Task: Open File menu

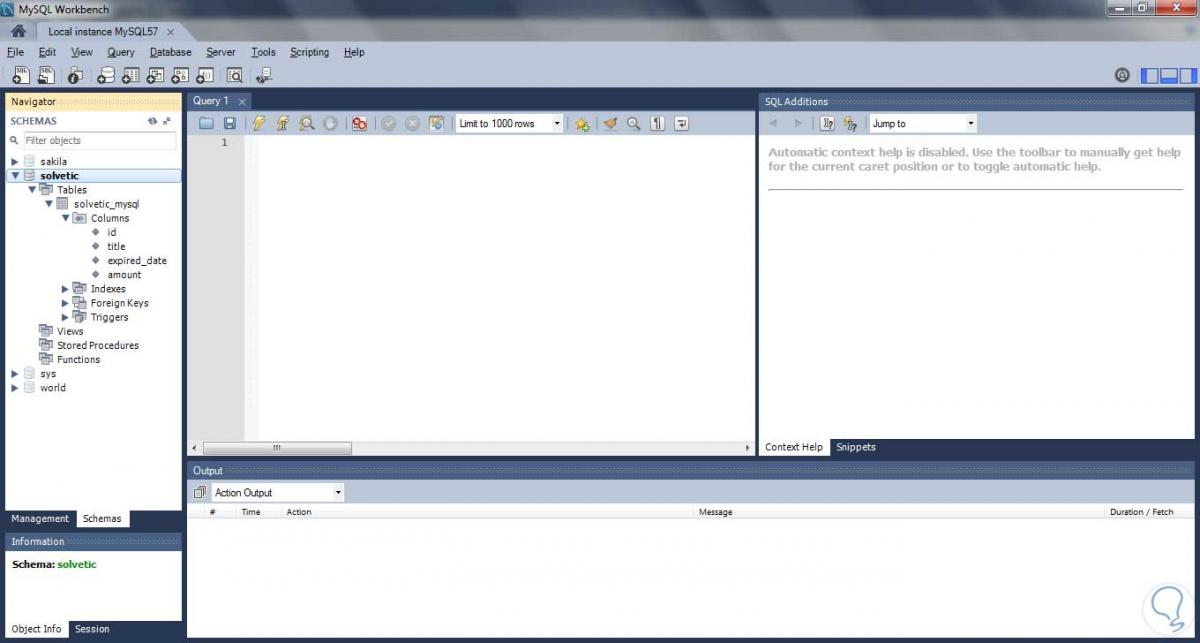Action: [x=15, y=52]
